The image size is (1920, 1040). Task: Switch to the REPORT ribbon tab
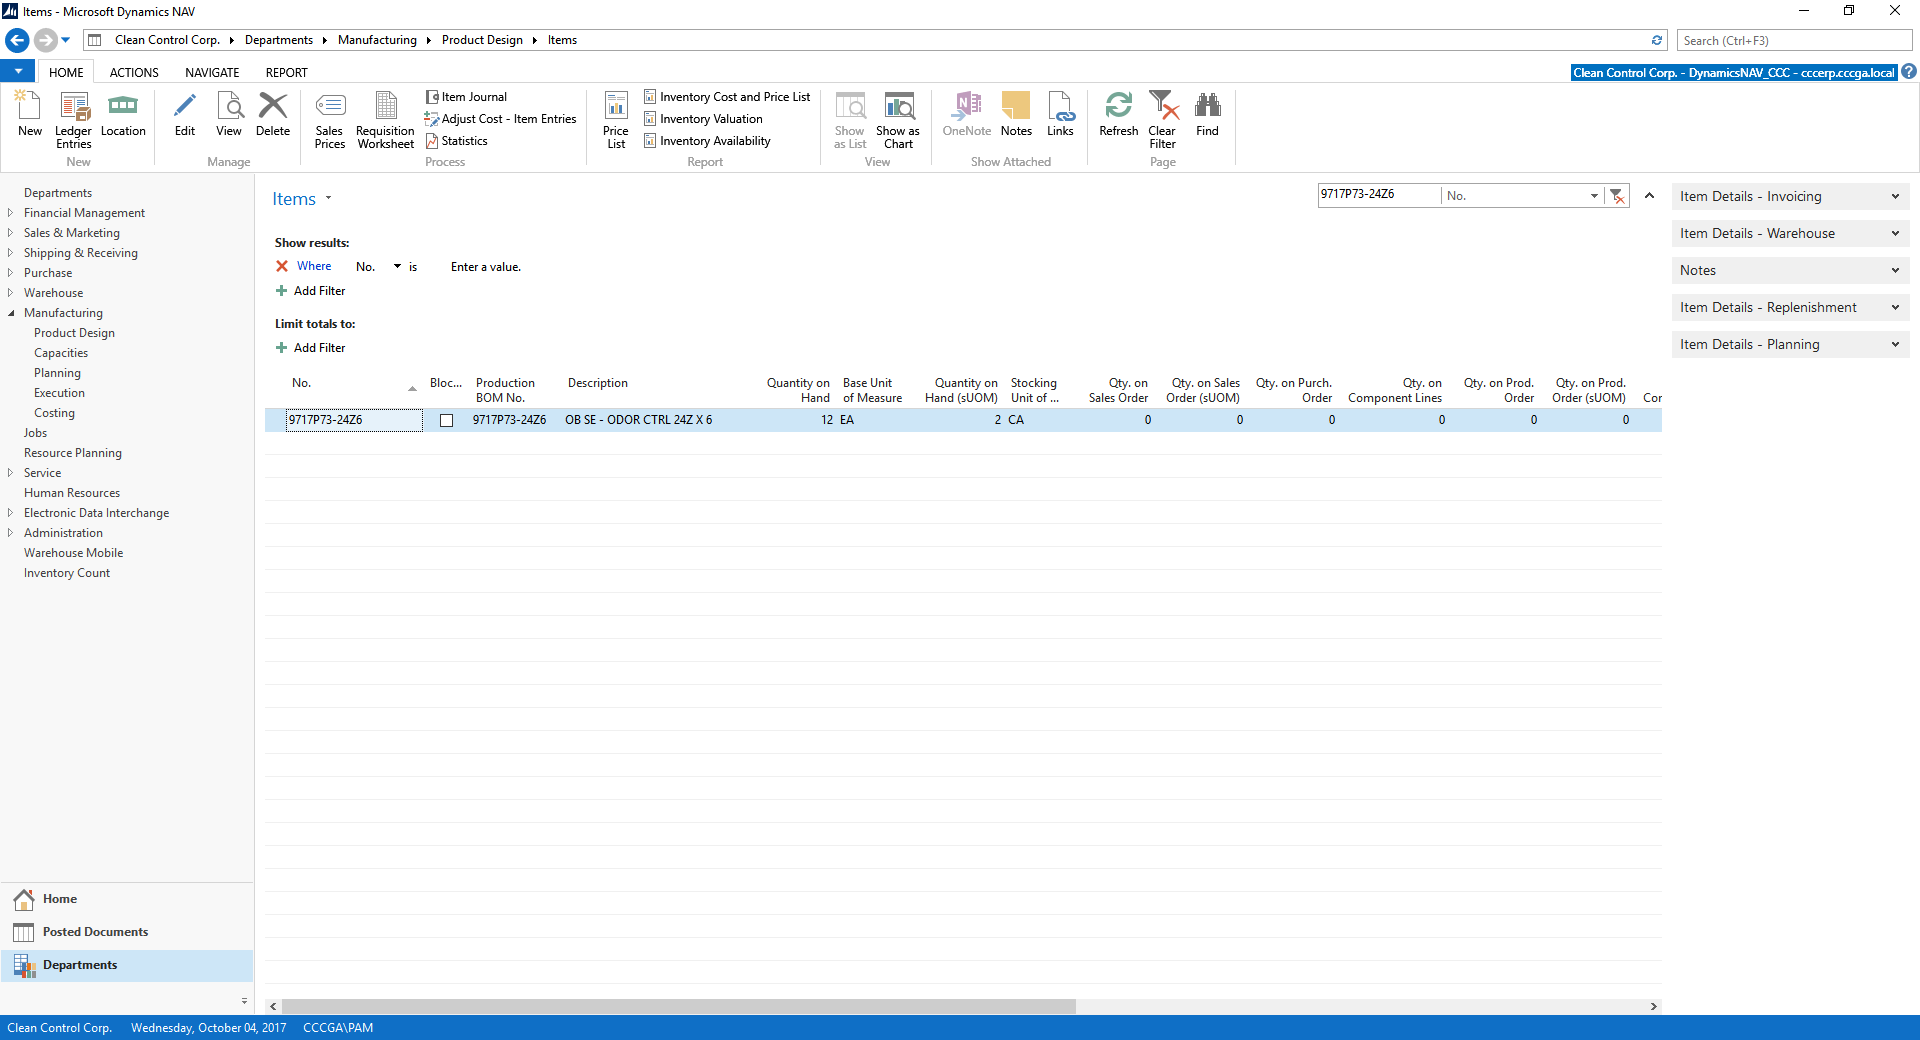(x=286, y=73)
